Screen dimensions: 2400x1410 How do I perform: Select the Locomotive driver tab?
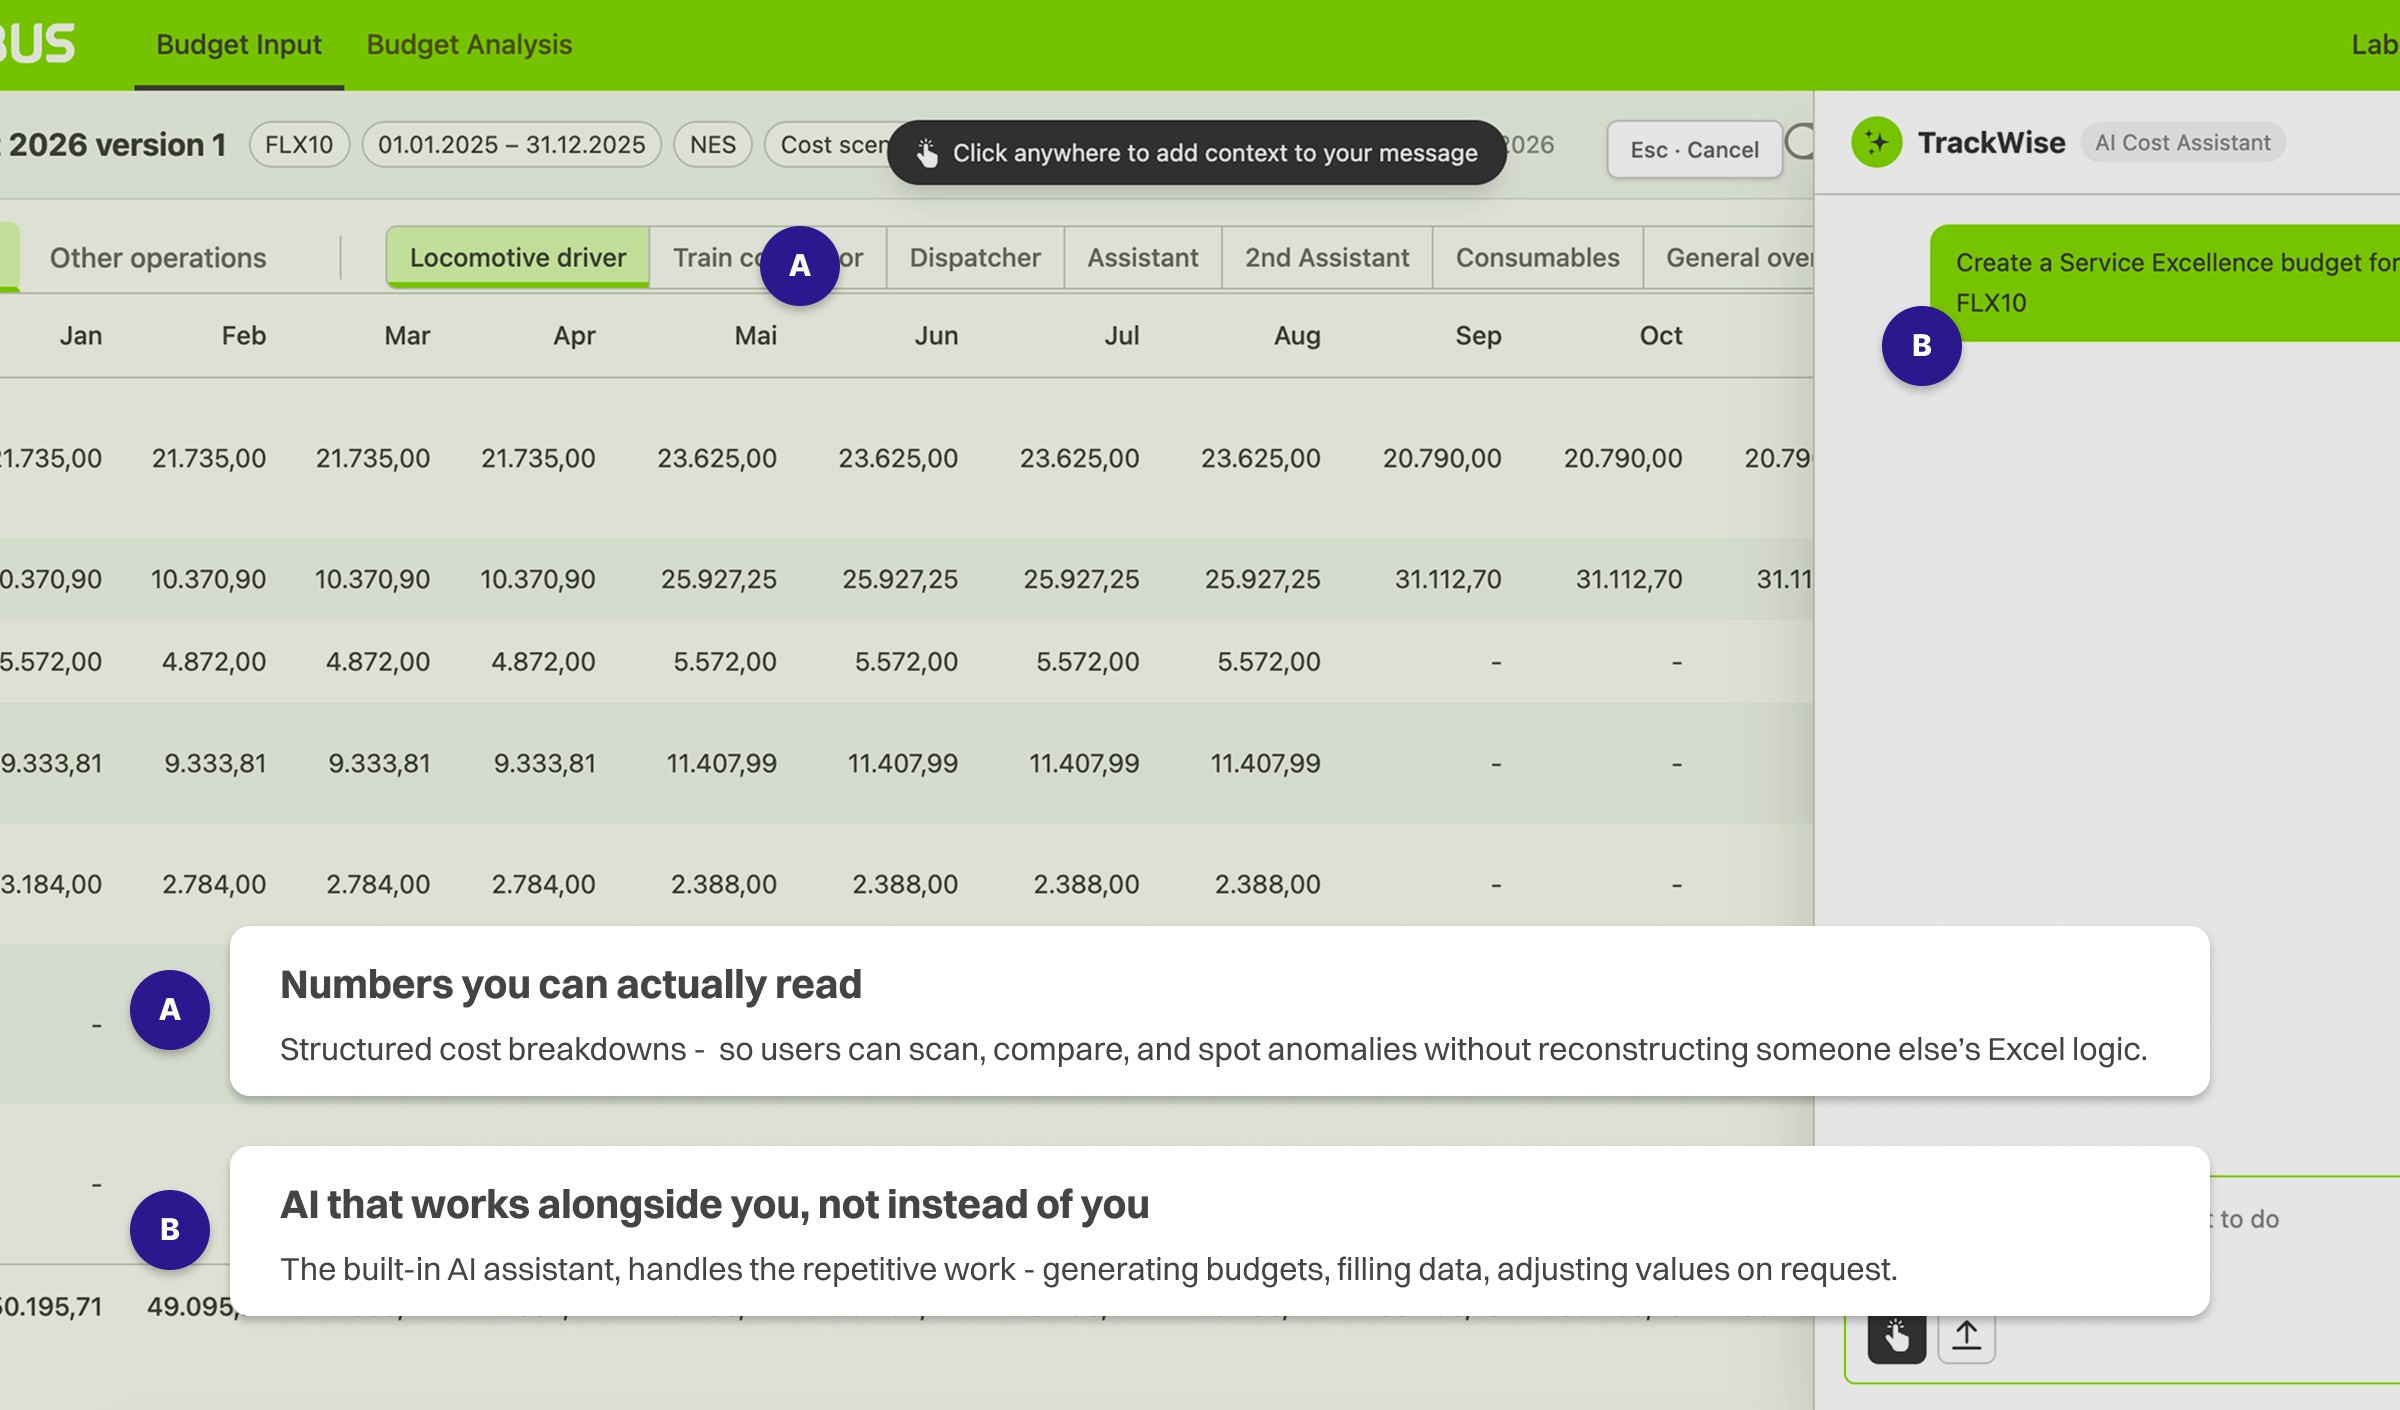[x=517, y=257]
